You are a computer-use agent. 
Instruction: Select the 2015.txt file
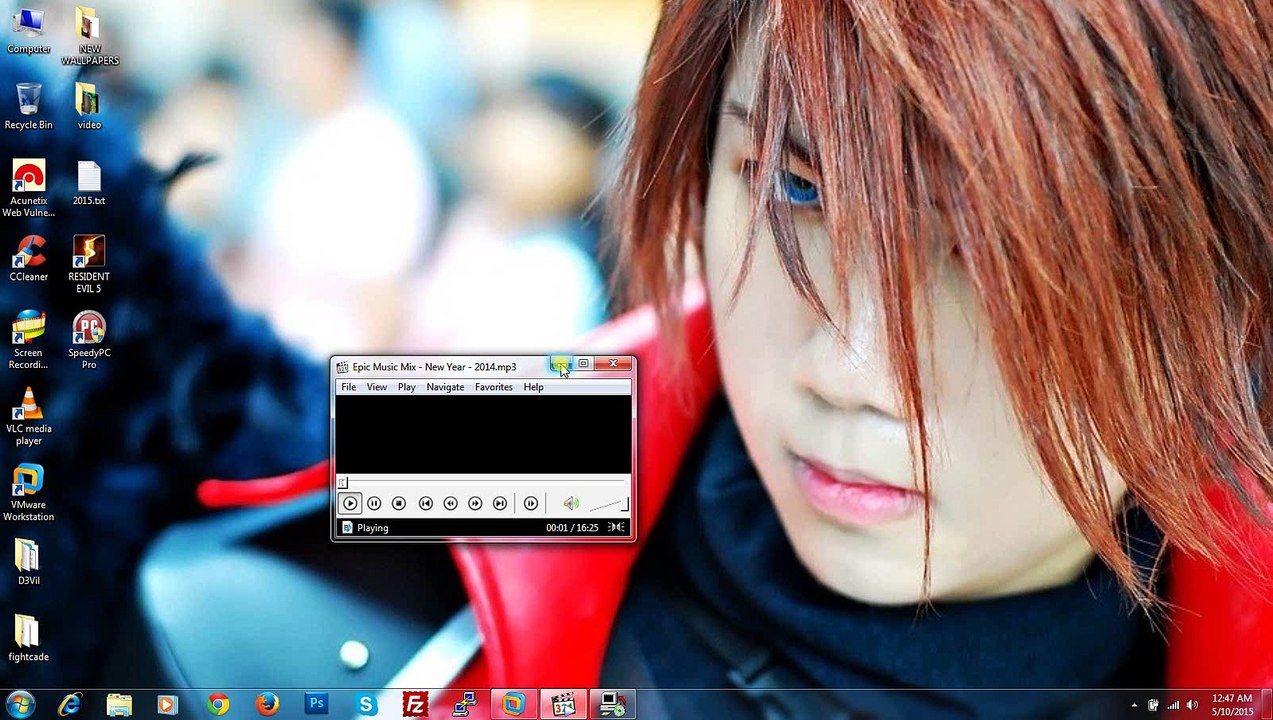point(89,183)
